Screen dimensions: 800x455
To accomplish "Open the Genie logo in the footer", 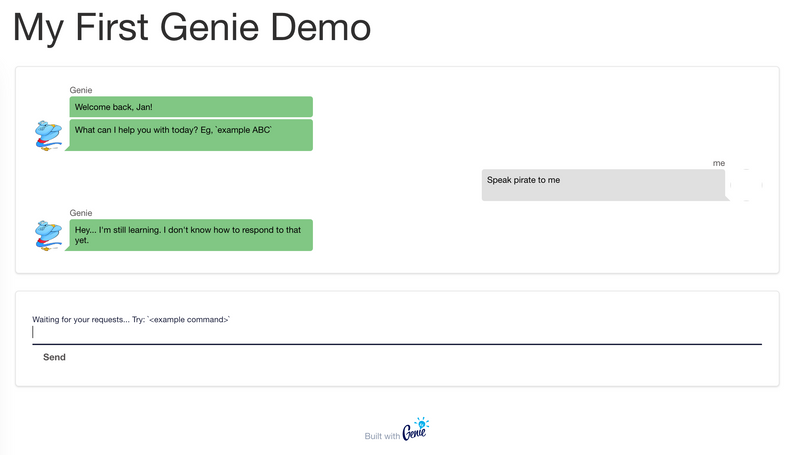I will [415, 433].
